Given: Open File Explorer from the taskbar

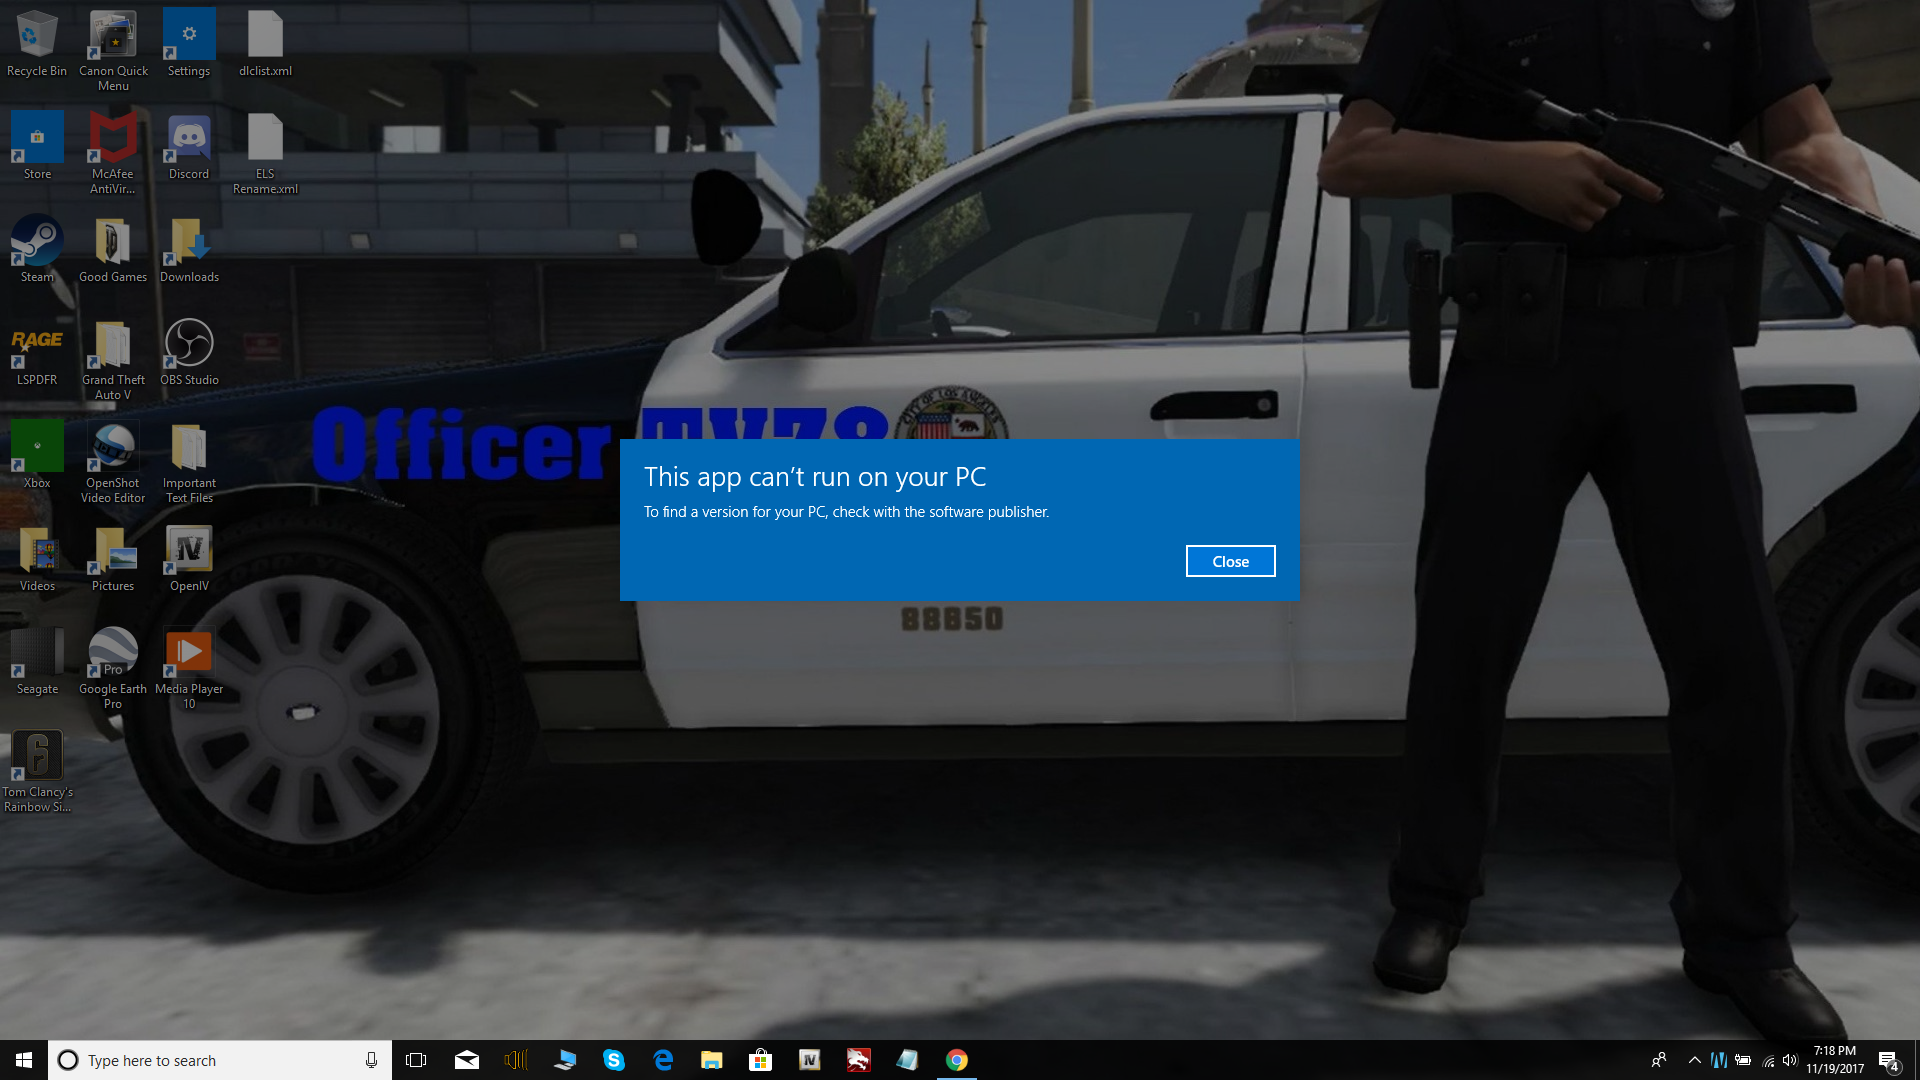Looking at the screenshot, I should [x=711, y=1060].
